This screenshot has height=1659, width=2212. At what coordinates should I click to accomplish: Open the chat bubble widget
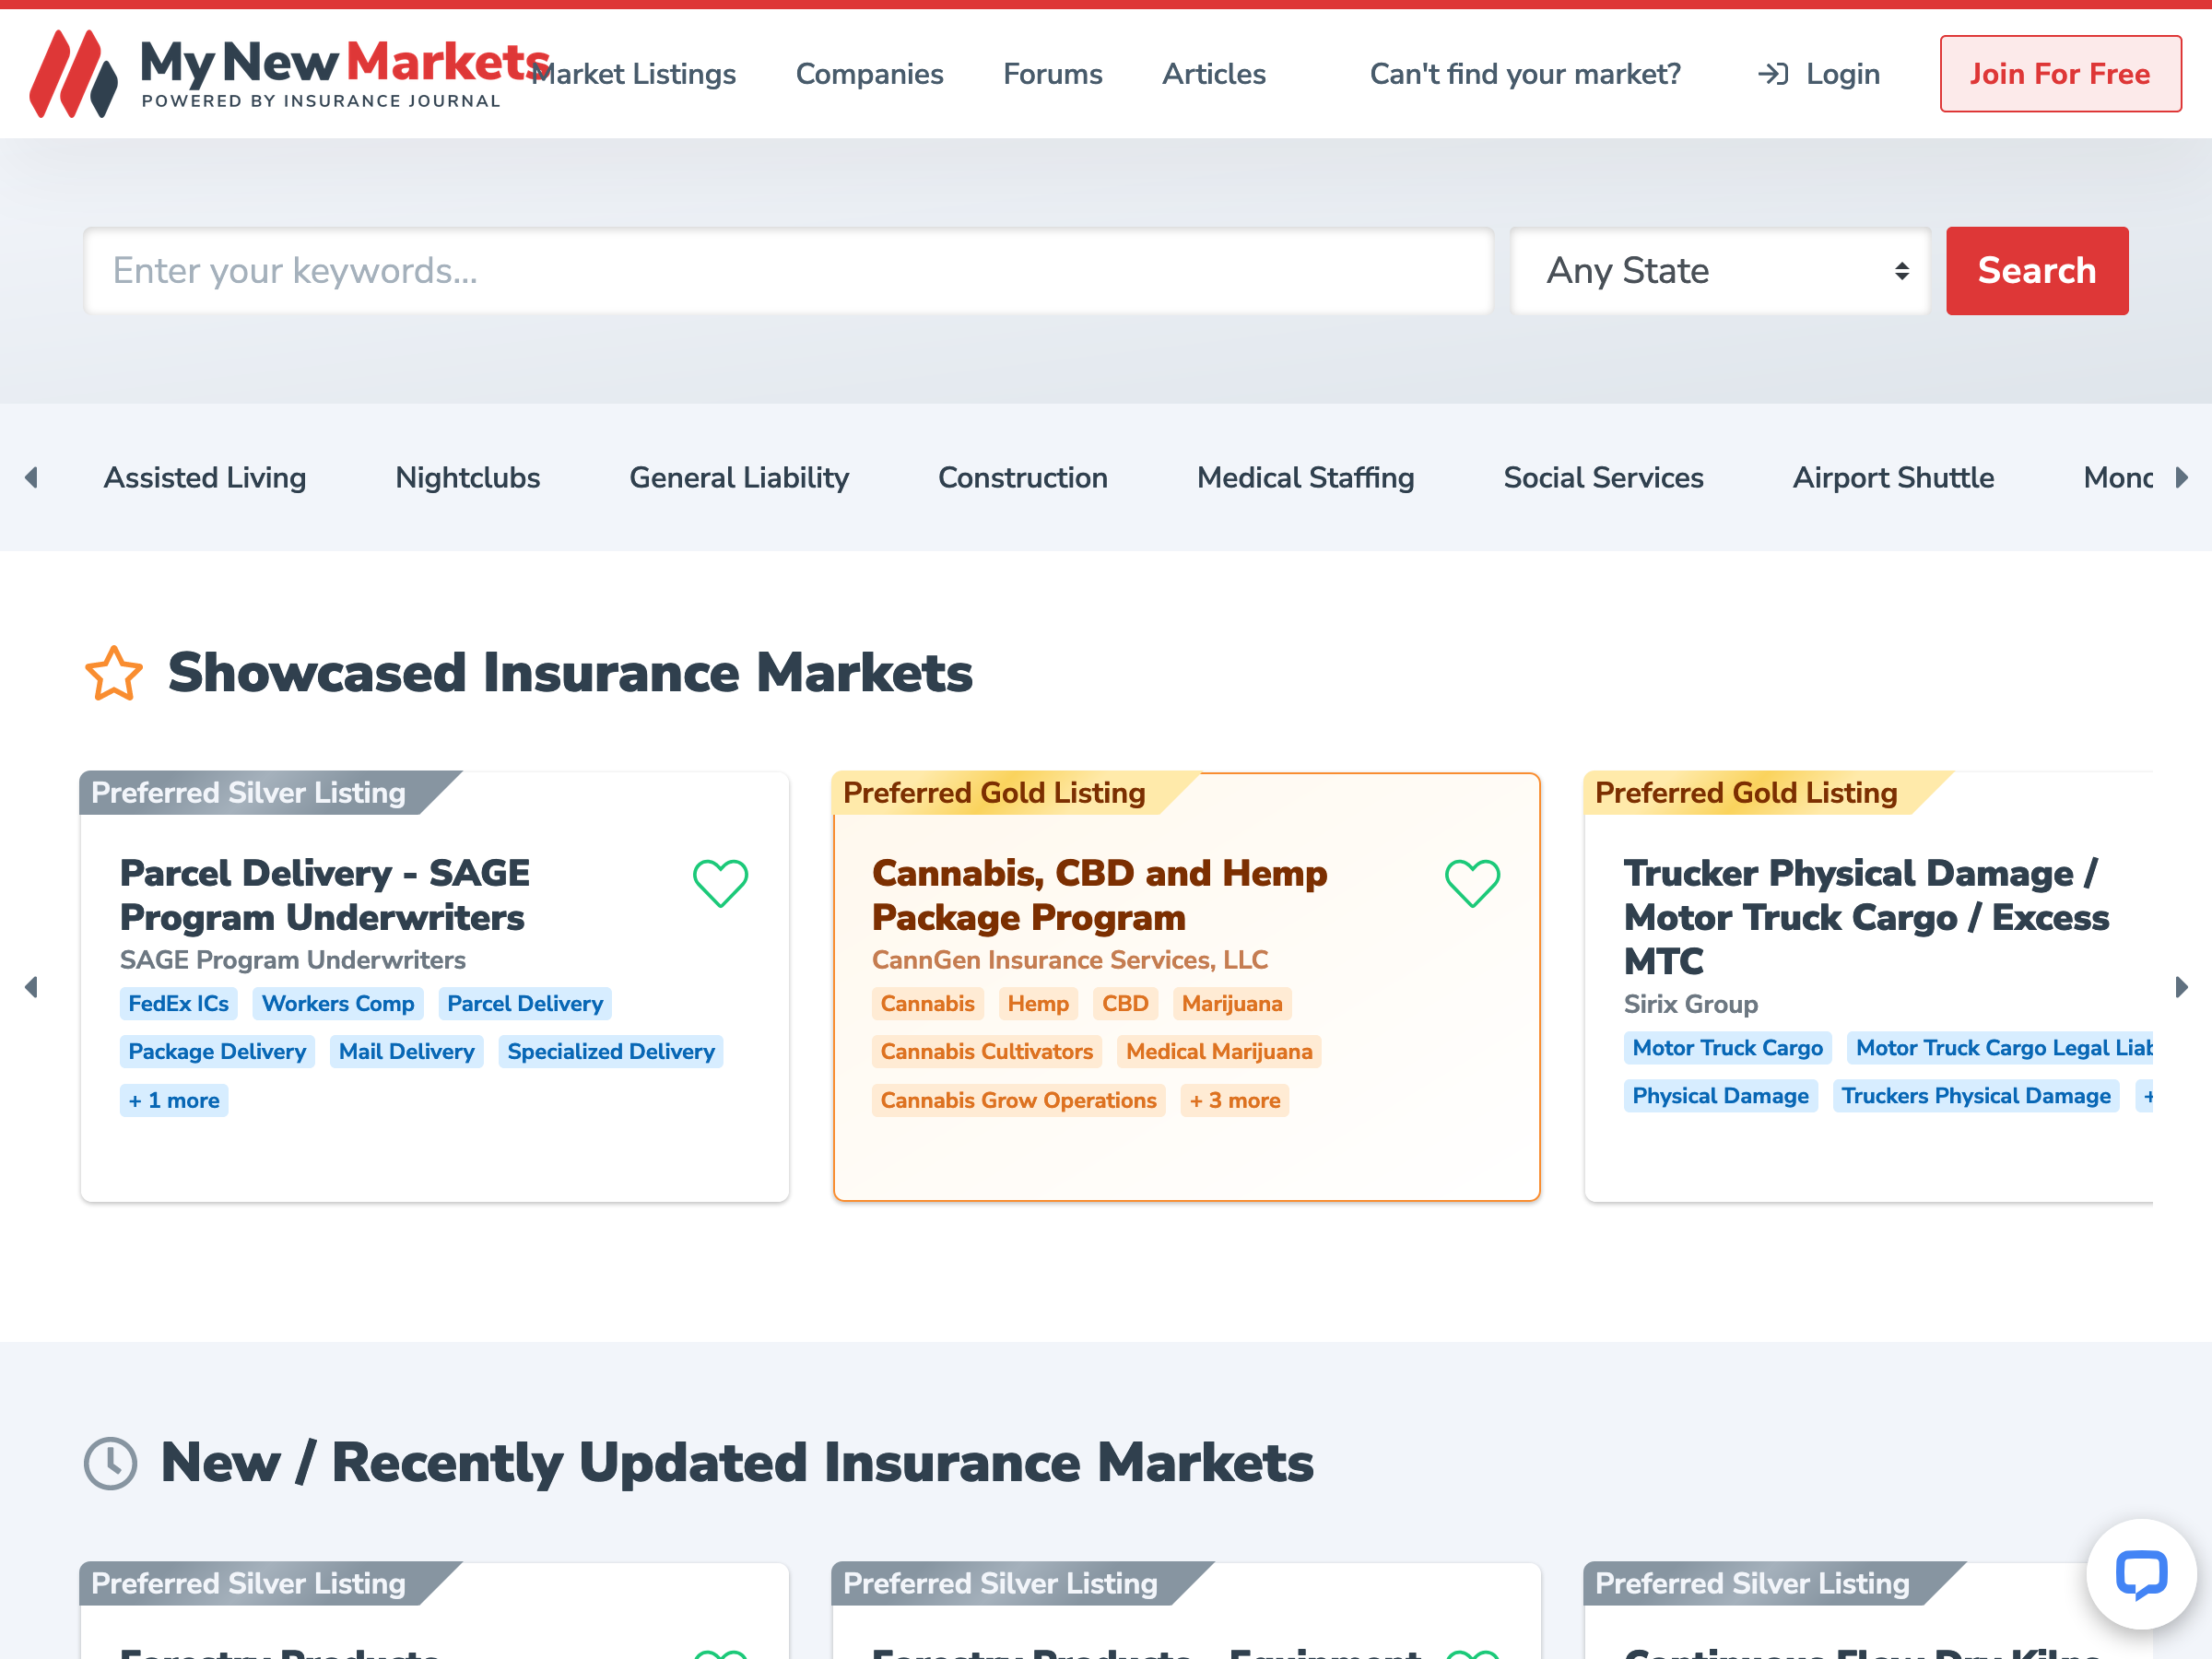click(x=2141, y=1574)
